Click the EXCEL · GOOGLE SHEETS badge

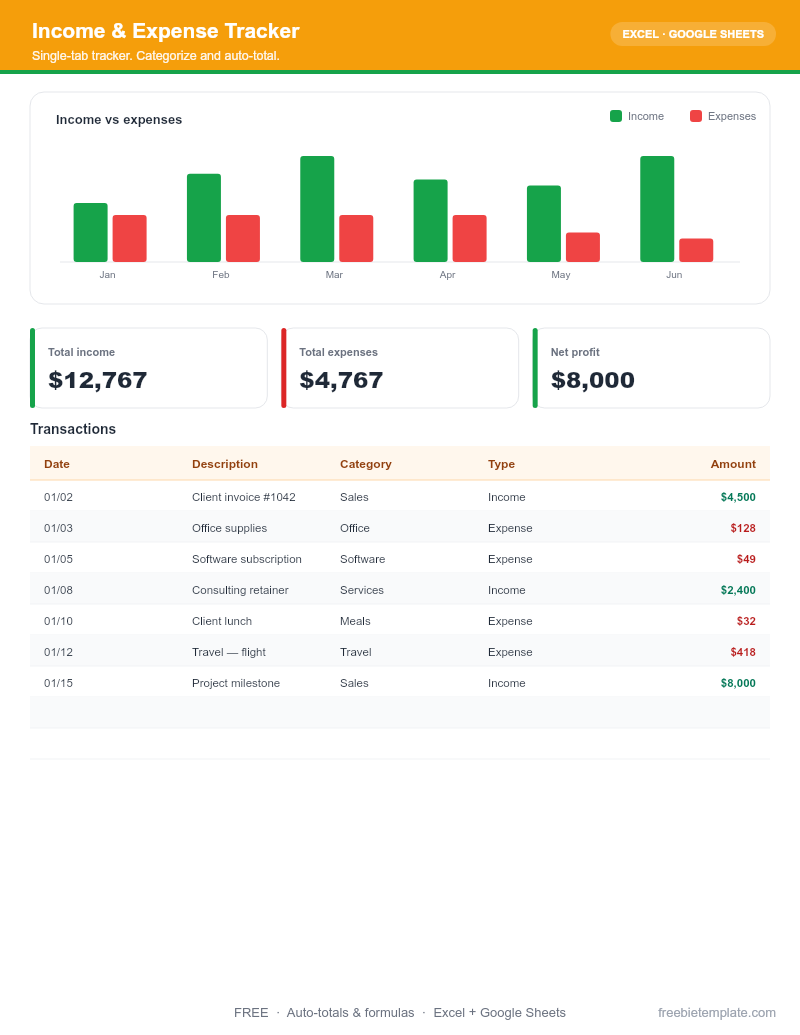click(x=692, y=34)
